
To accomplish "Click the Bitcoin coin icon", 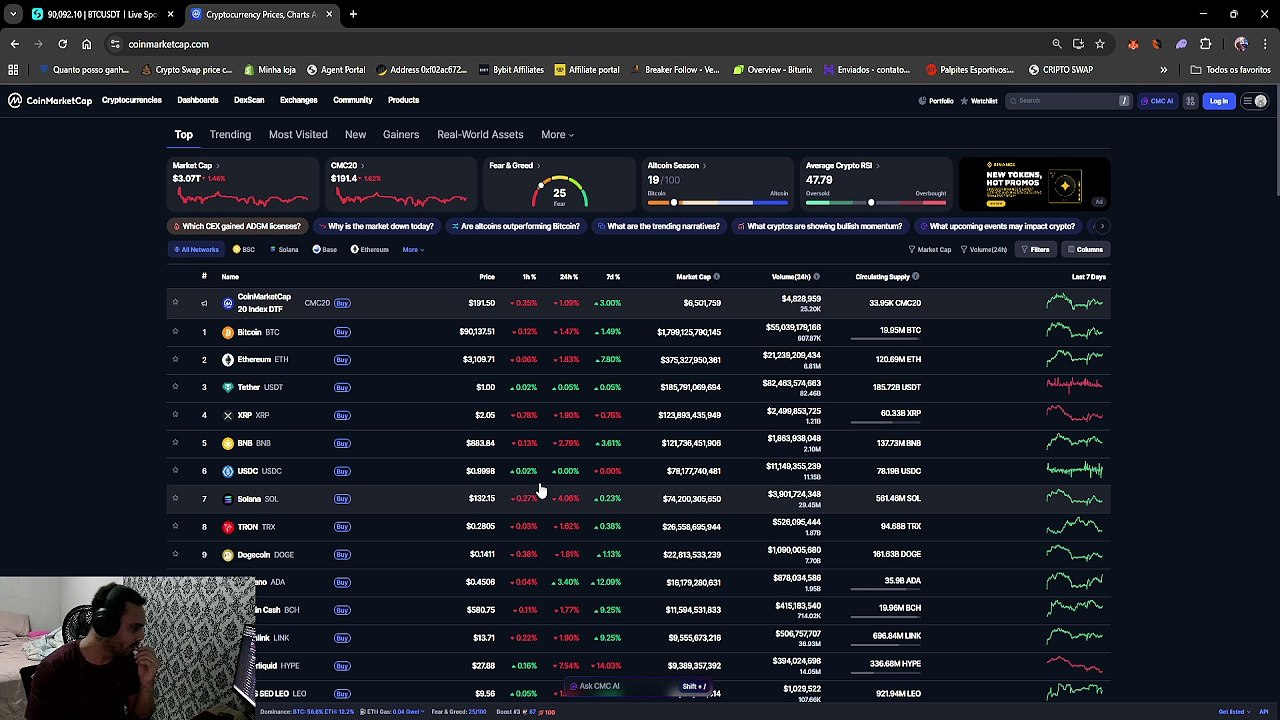I will (x=228, y=332).
